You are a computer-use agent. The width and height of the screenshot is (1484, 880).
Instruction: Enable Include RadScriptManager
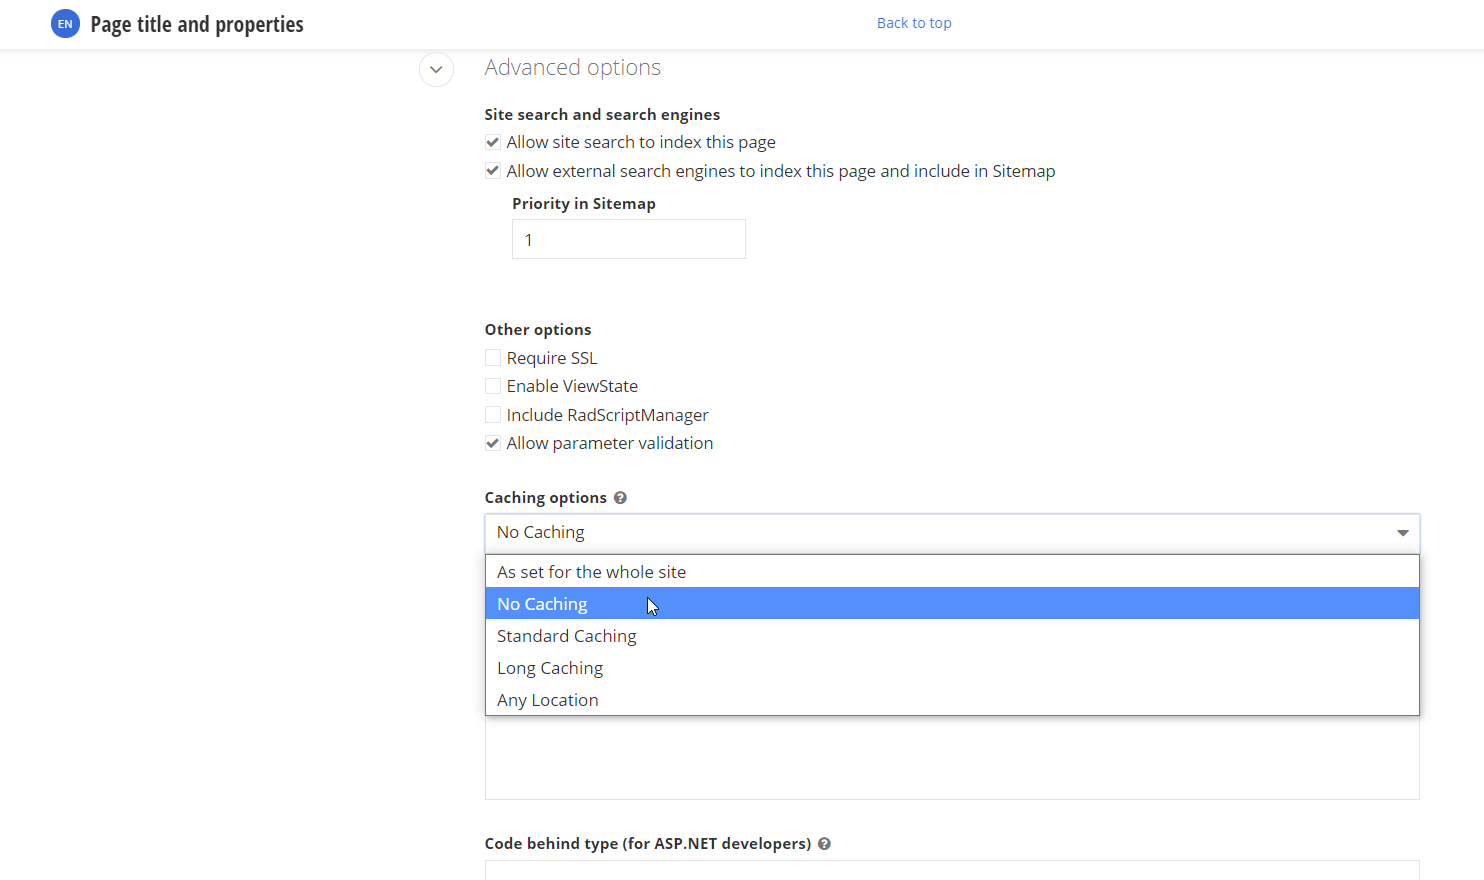(493, 414)
